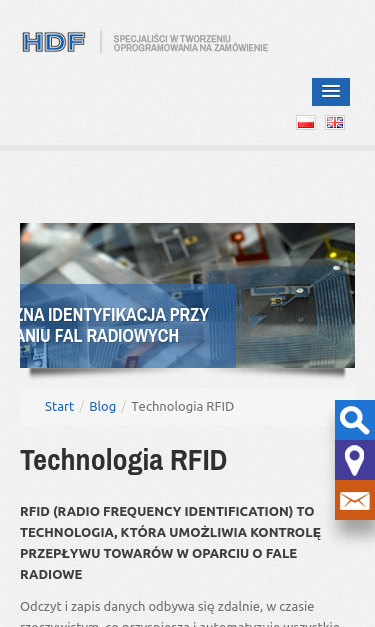375x627 pixels.
Task: Switch to English via the UK flag
Action: point(335,122)
